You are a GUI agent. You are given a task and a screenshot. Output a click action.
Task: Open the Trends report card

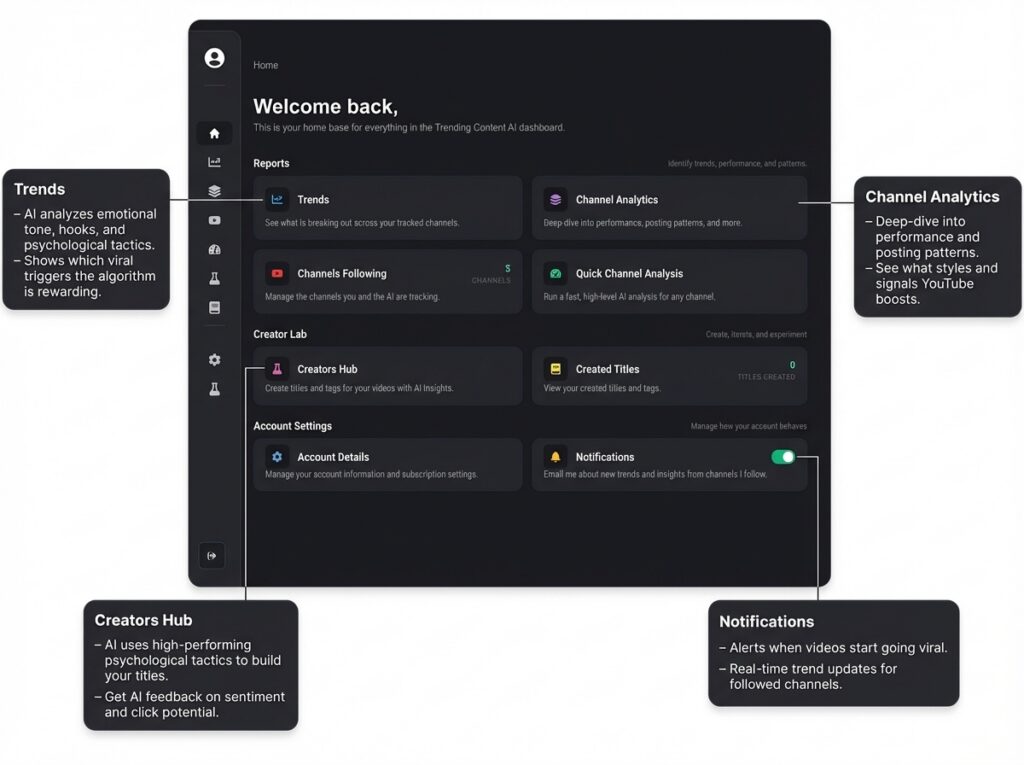tap(387, 208)
